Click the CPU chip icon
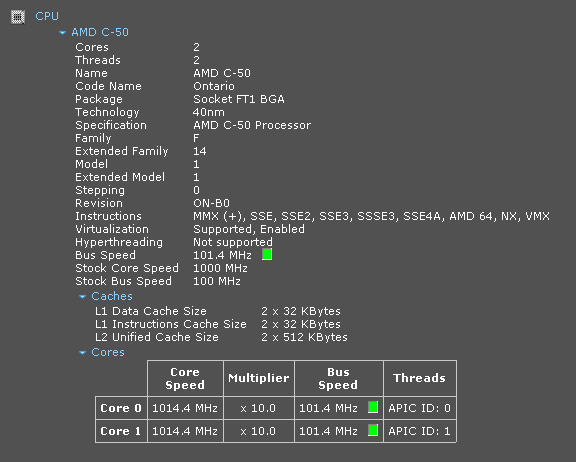 click(18, 17)
